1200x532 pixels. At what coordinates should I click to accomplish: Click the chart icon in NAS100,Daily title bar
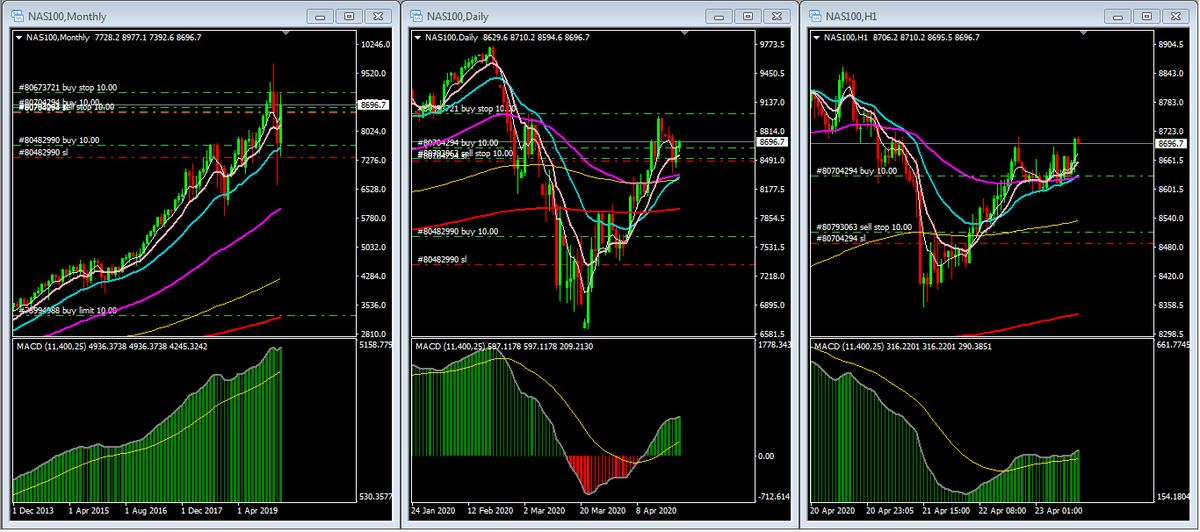[416, 16]
